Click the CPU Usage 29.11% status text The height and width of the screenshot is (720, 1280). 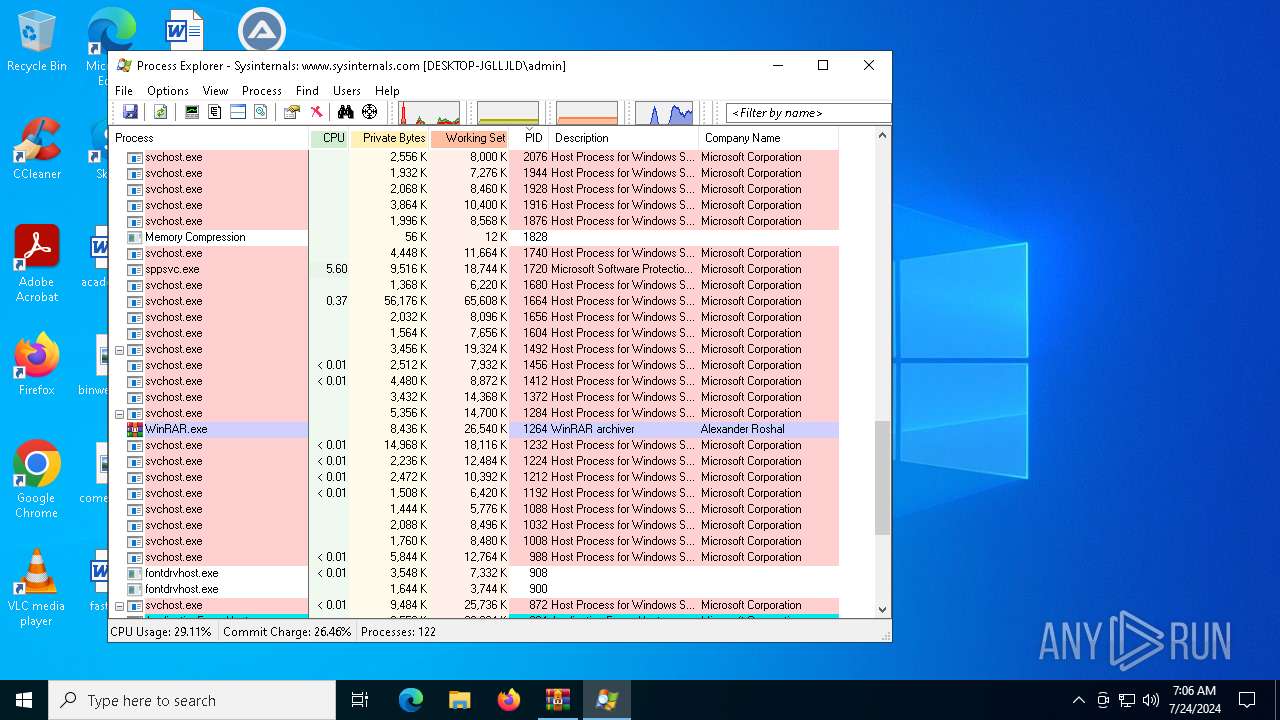(161, 632)
